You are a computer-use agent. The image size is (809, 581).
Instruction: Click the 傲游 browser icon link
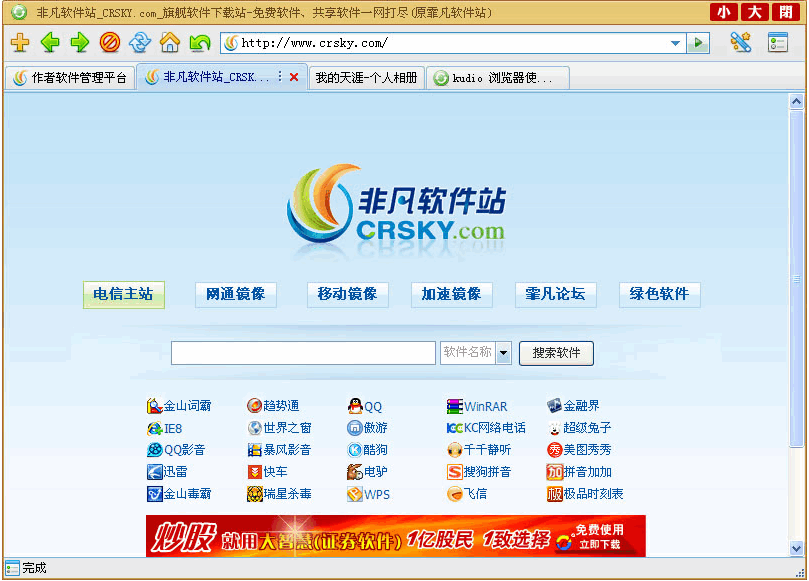pos(367,428)
